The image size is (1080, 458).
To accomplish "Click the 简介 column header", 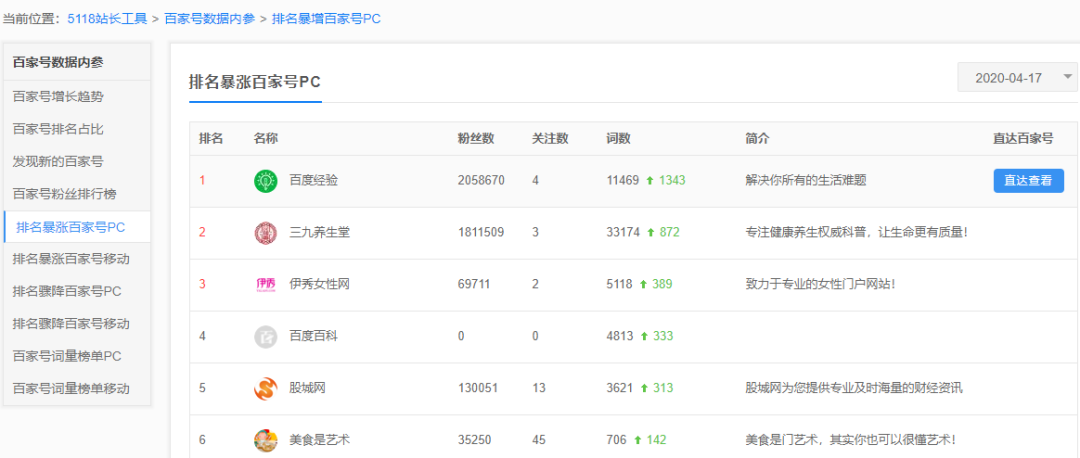I will pyautogui.click(x=758, y=138).
